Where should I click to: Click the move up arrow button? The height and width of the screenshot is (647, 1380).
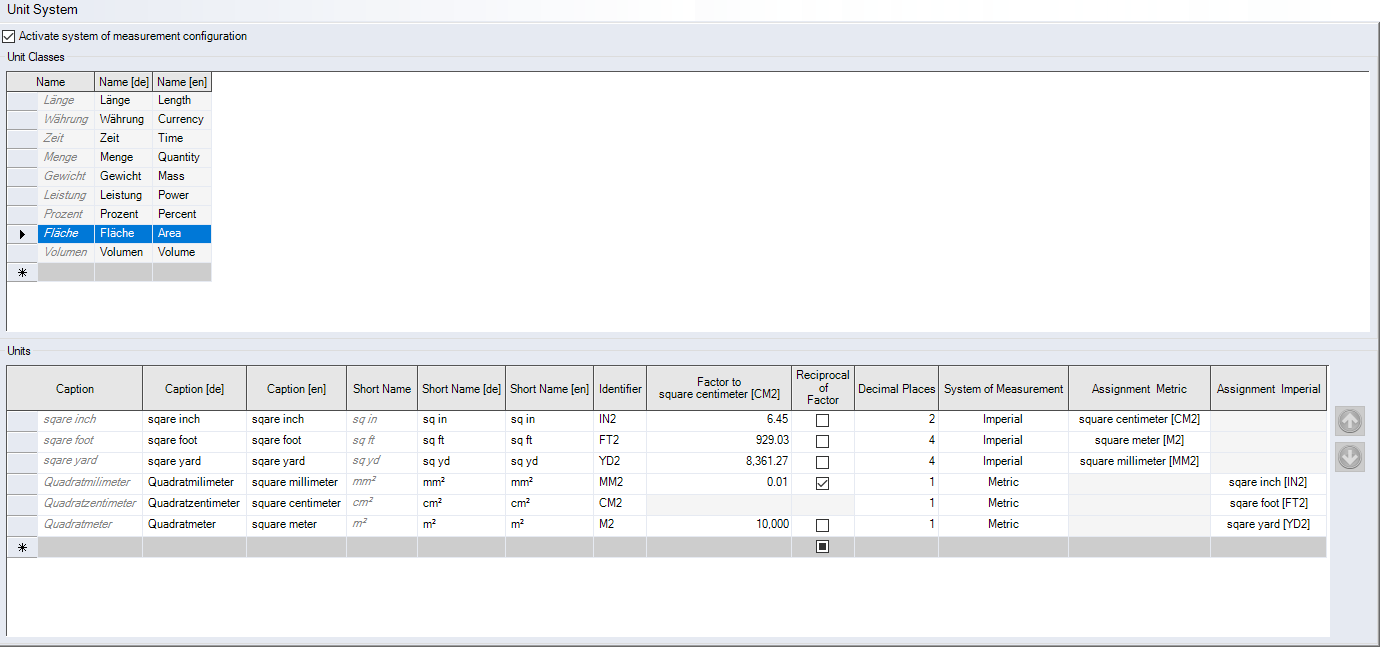pyautogui.click(x=1350, y=422)
